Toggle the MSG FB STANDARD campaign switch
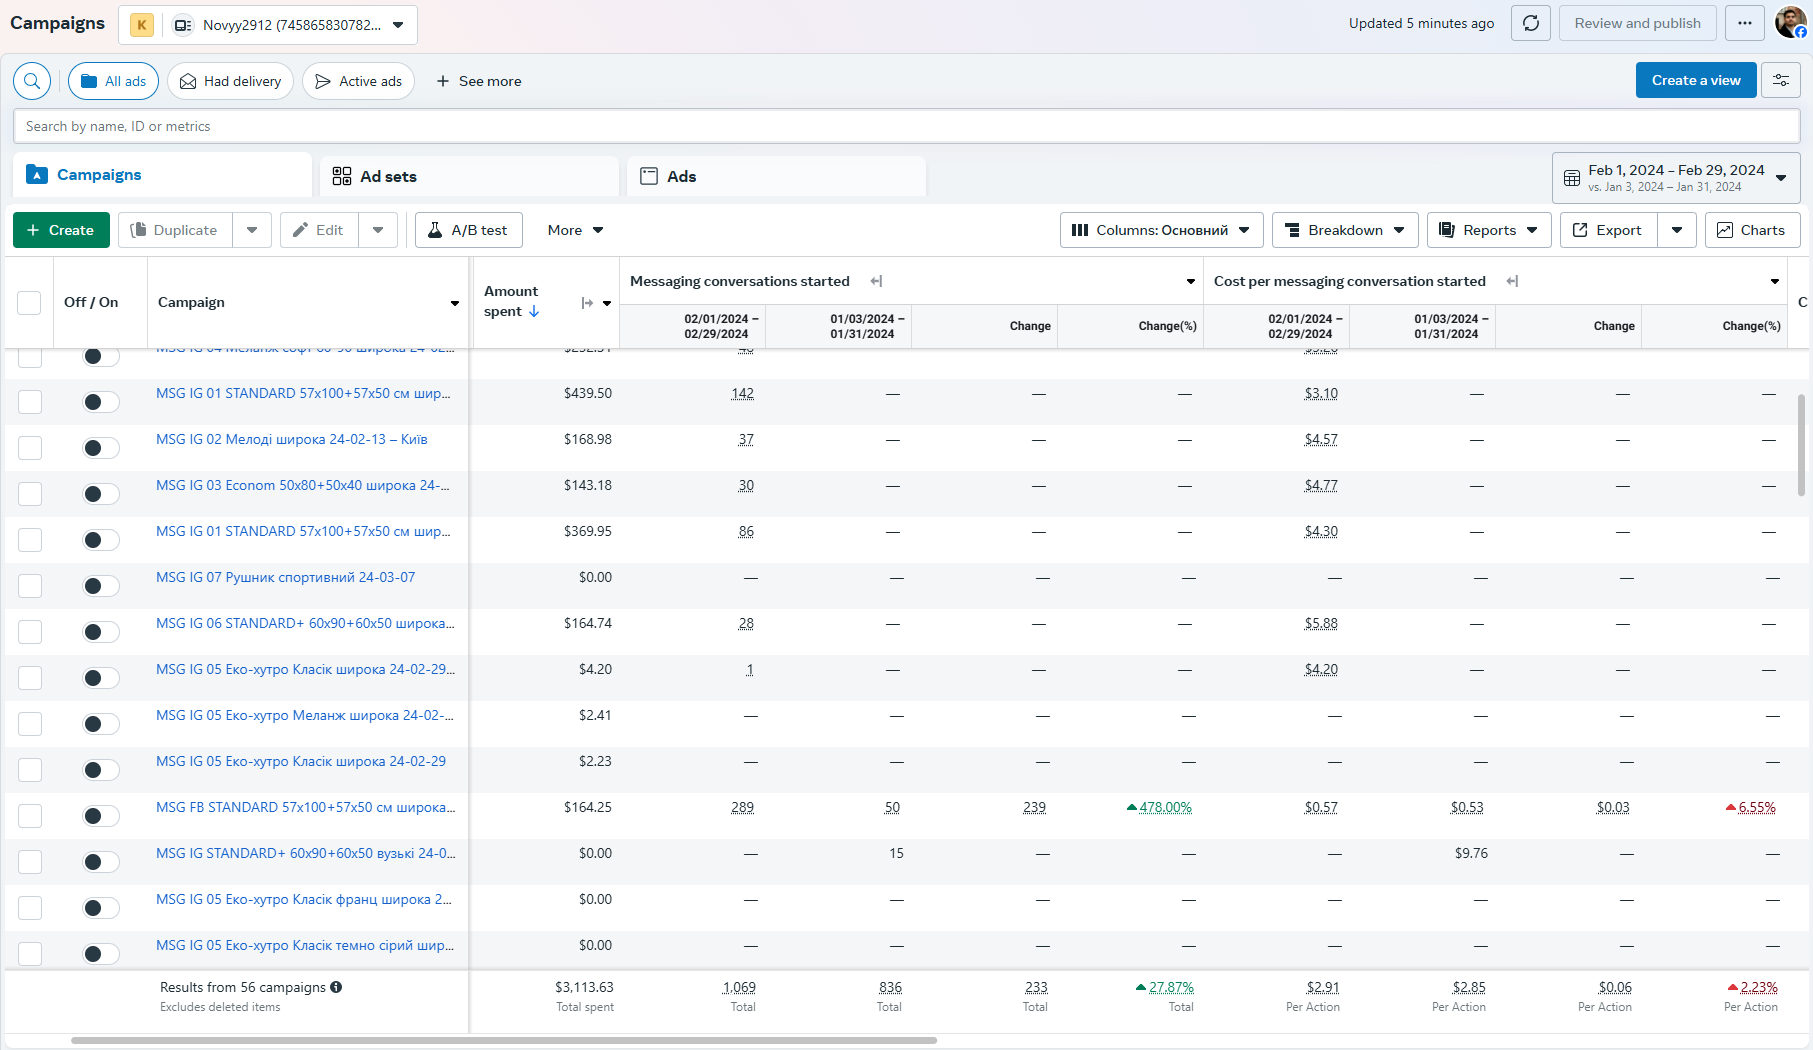 pos(101,816)
